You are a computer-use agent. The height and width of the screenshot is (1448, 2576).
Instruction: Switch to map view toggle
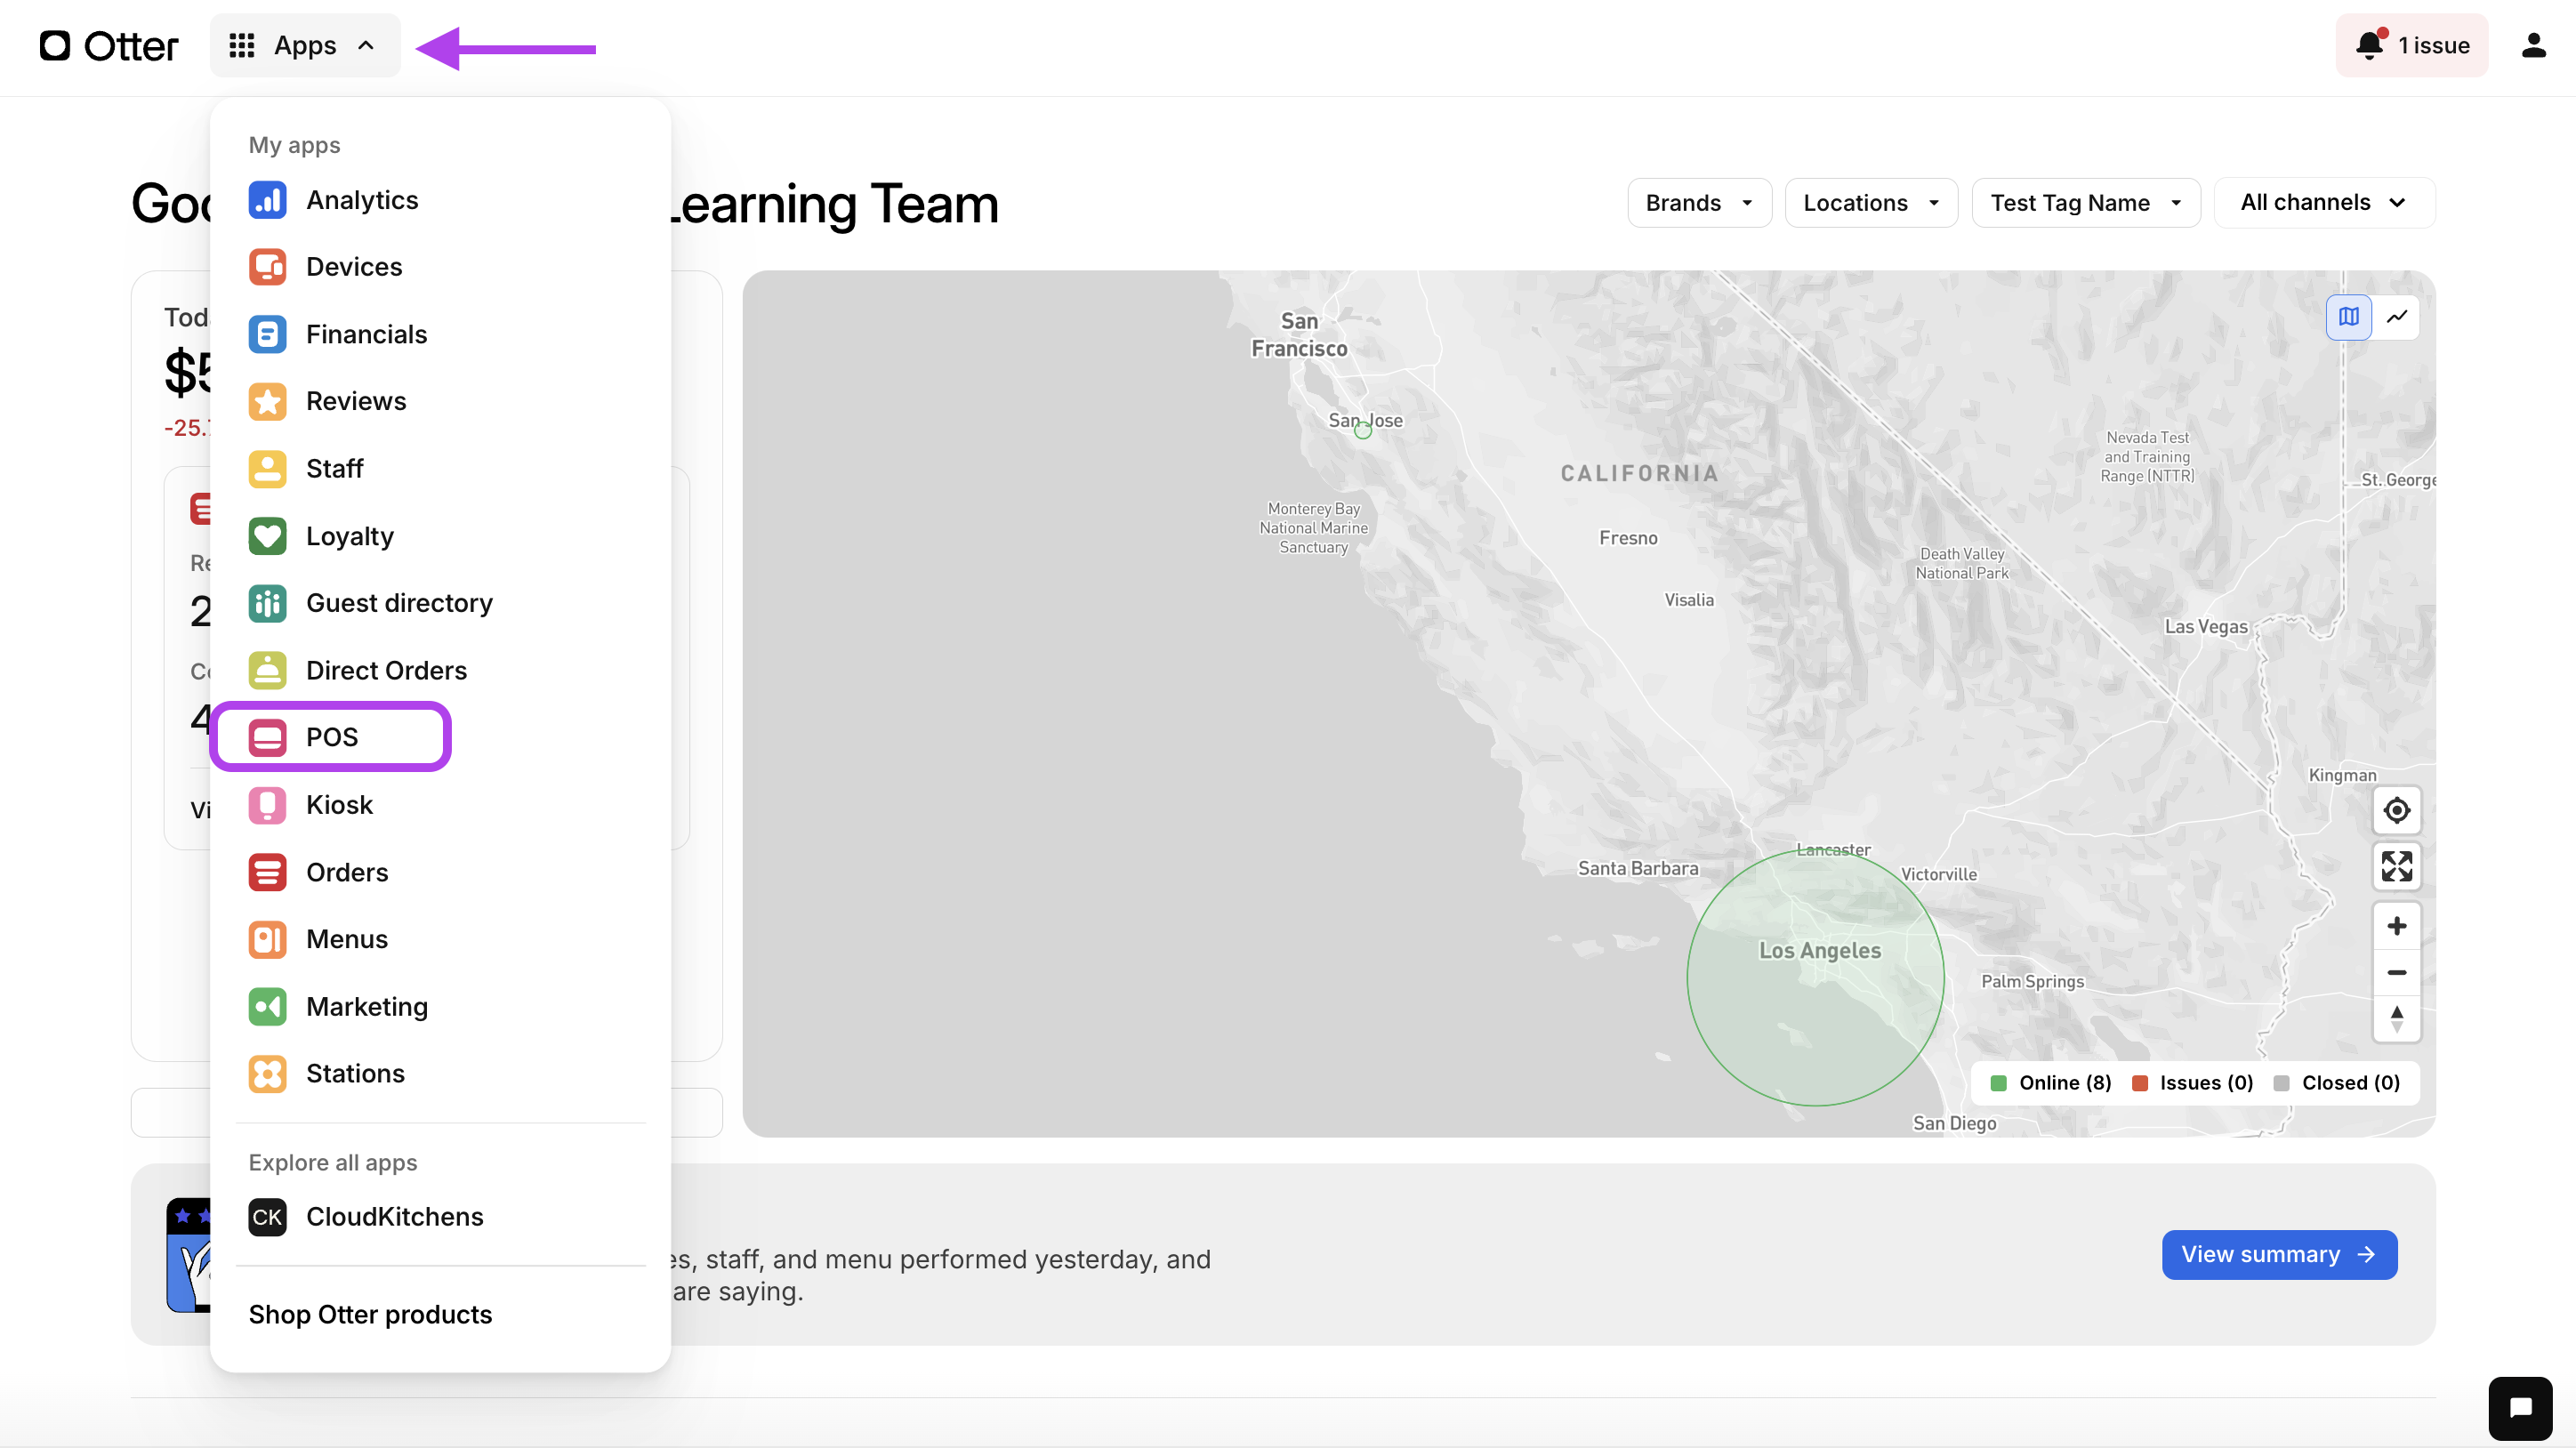click(x=2348, y=317)
